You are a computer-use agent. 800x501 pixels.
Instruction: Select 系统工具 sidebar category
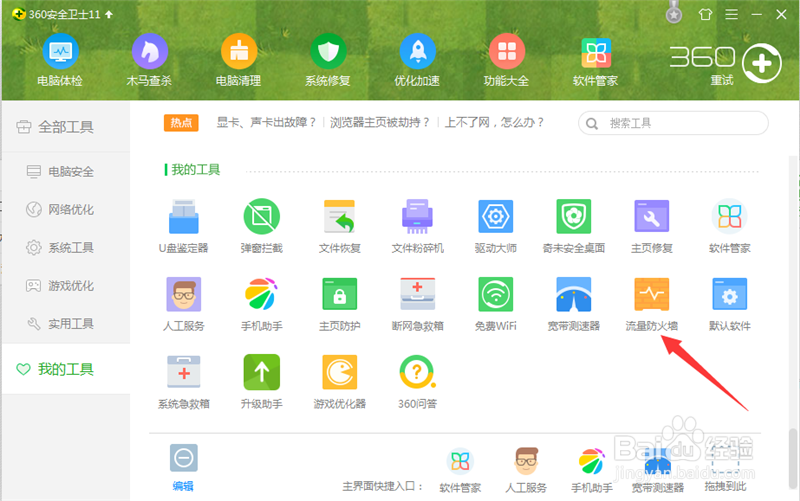[66, 247]
